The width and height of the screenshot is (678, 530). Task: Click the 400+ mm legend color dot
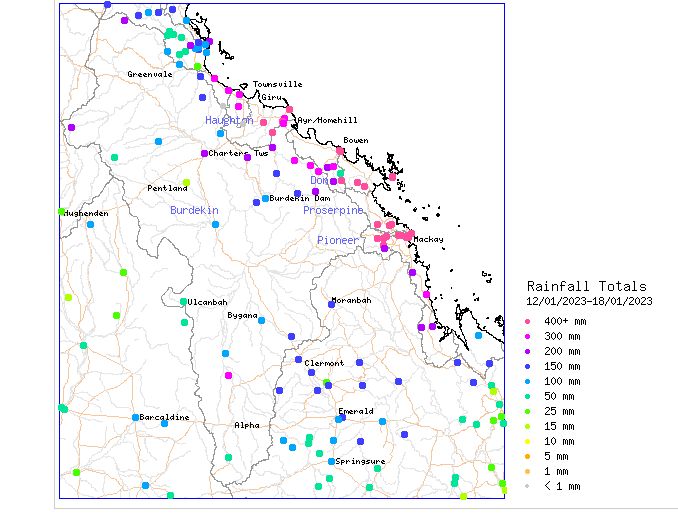527,322
